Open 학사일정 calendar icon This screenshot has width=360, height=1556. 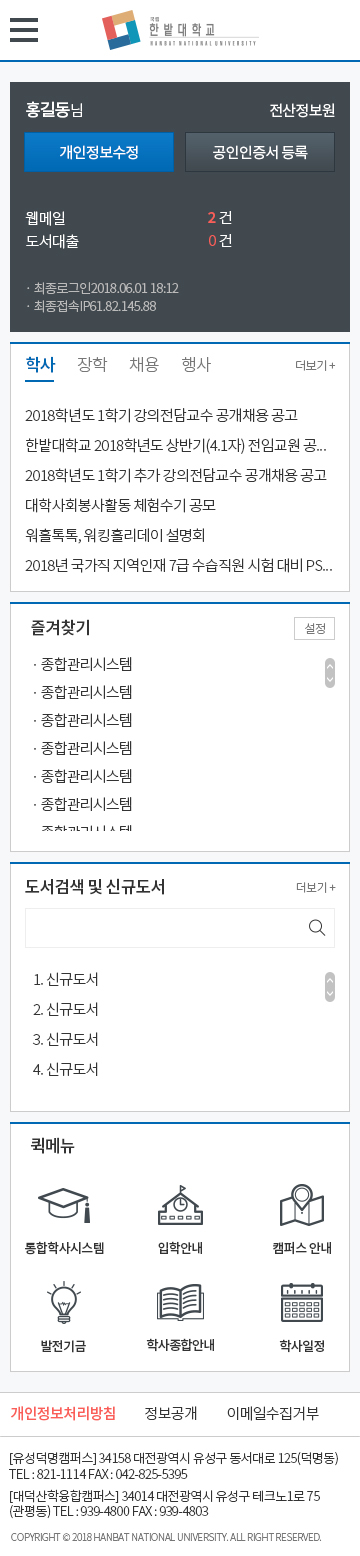coord(302,1302)
